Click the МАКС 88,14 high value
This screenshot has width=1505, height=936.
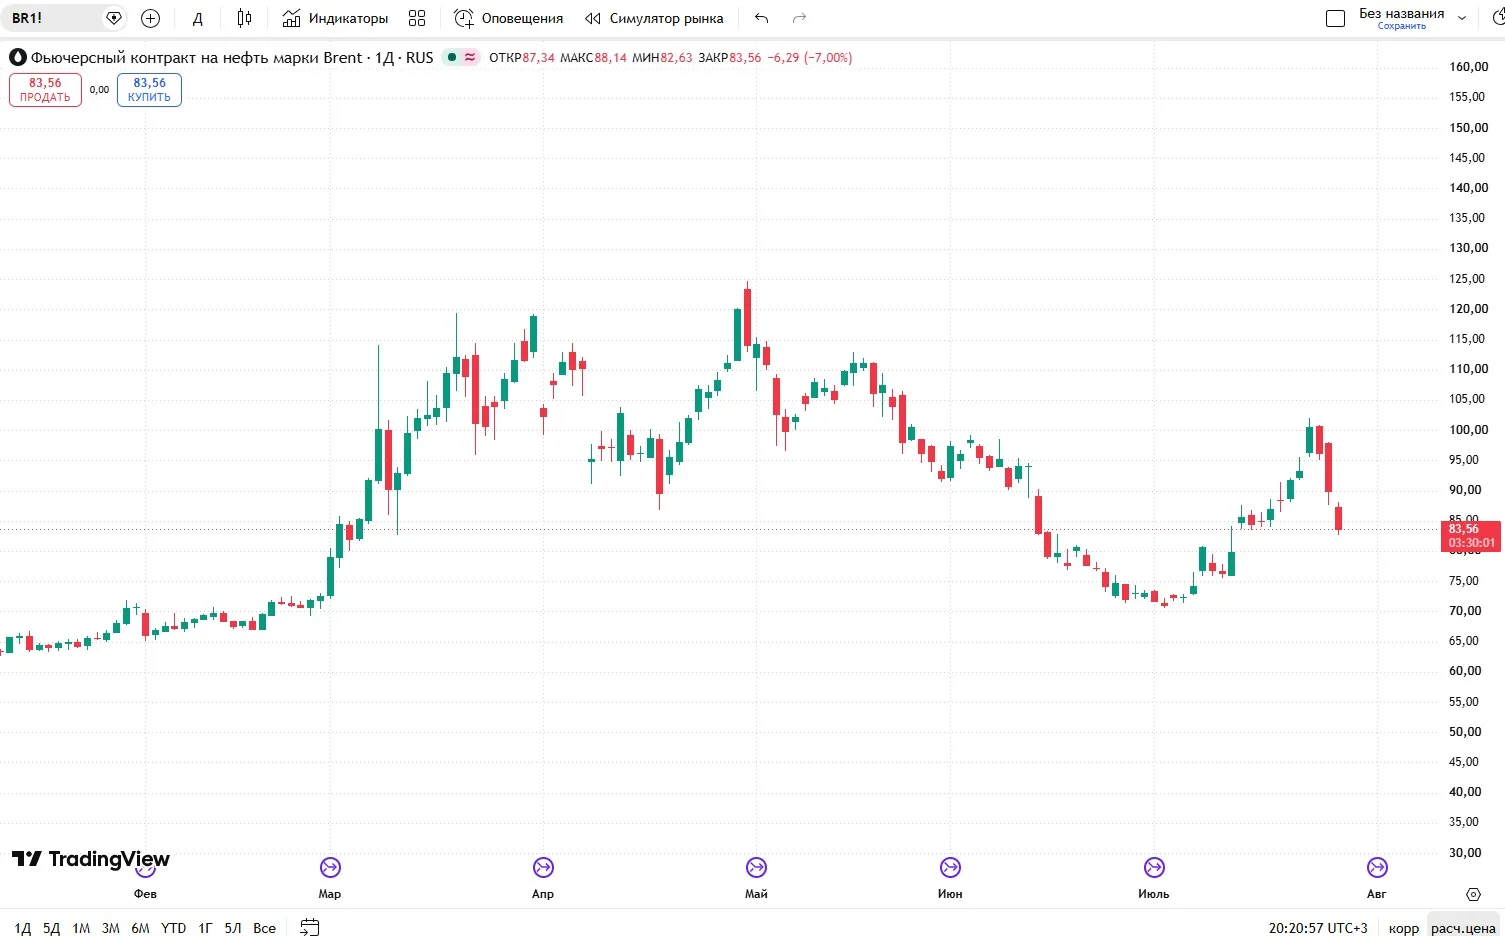(x=593, y=58)
